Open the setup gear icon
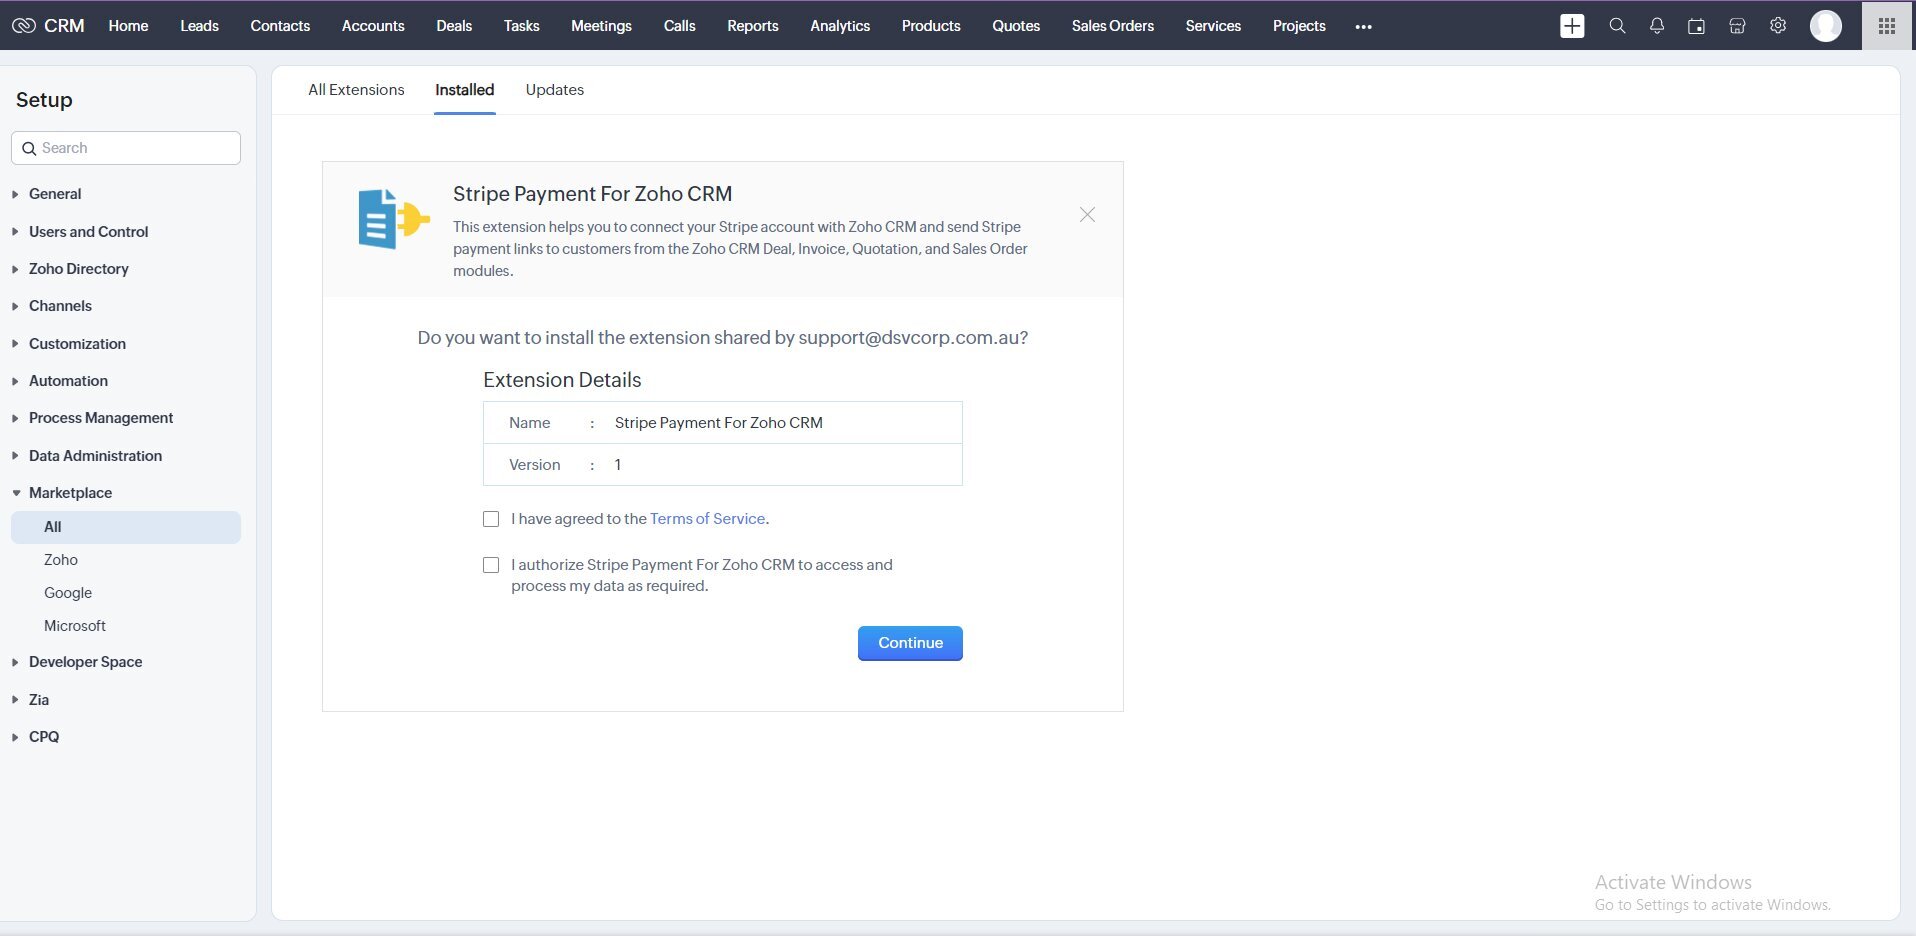1916x936 pixels. click(1778, 26)
